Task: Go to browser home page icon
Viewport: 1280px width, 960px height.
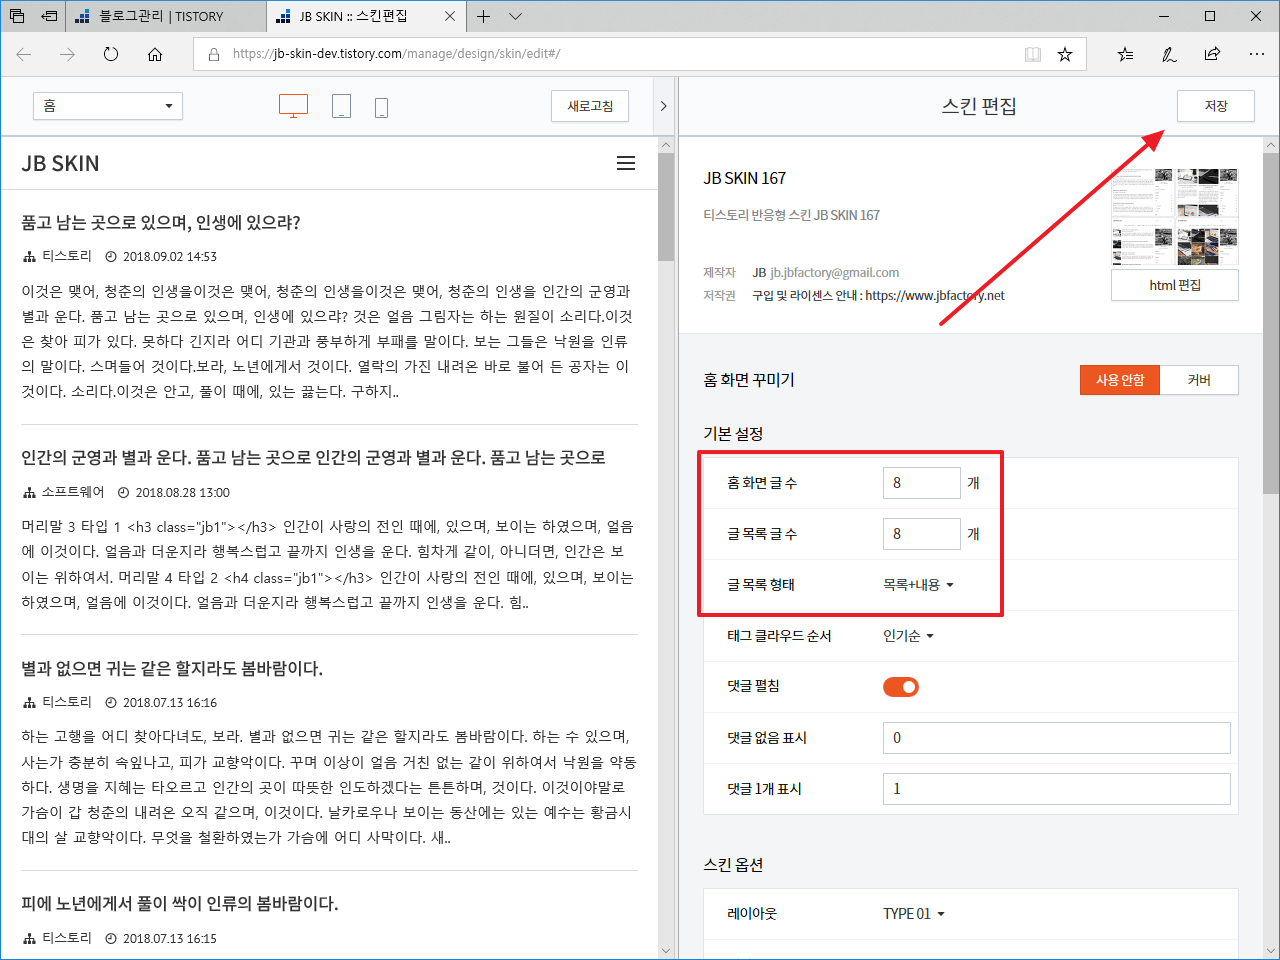Action: coord(155,54)
